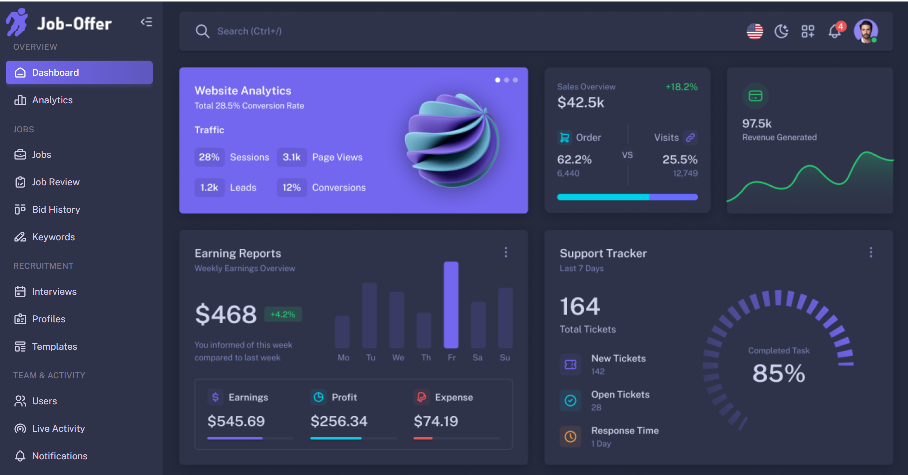The width and height of the screenshot is (908, 475).
Task: Click the Tuesday bar in earnings chart
Action: tap(369, 315)
